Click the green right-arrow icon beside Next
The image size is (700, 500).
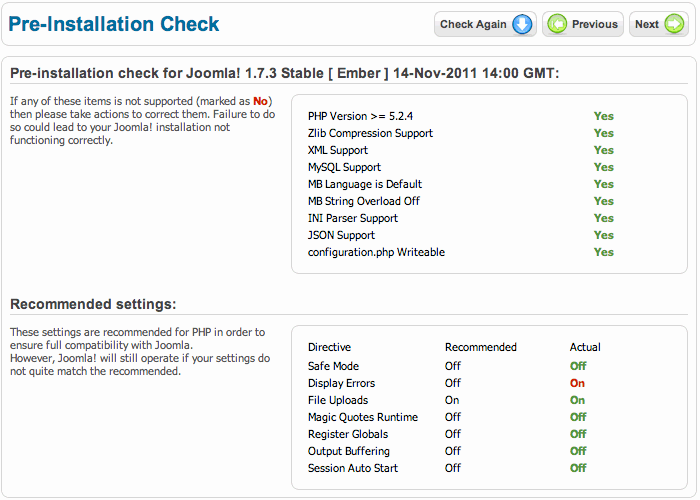(674, 24)
